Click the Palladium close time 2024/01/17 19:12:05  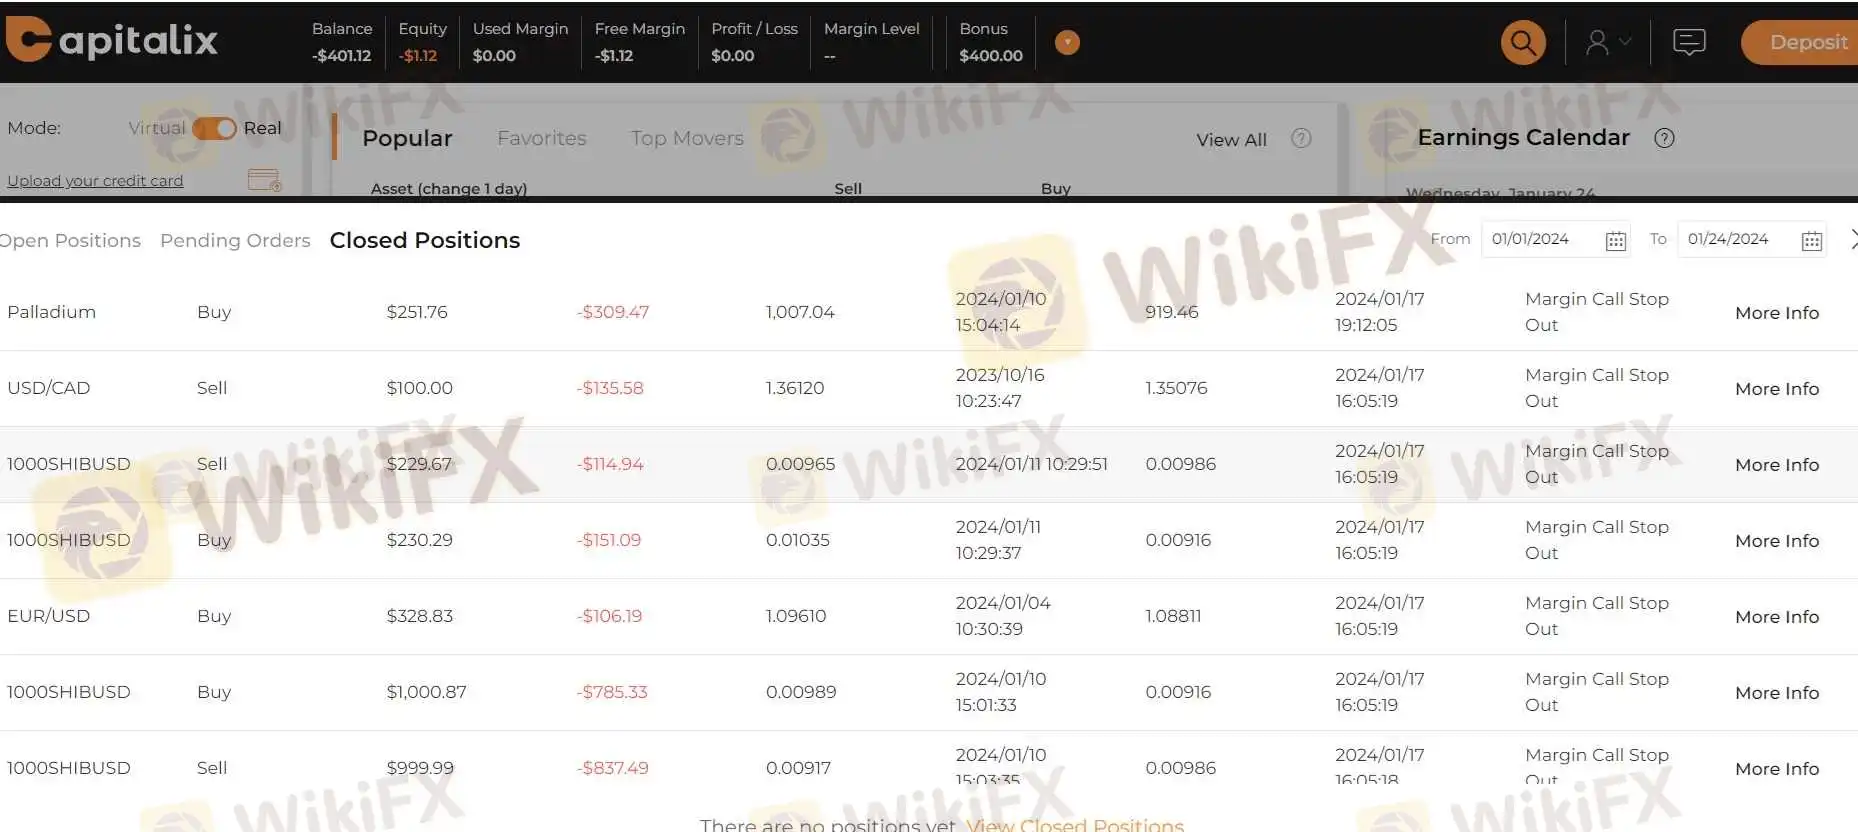click(1380, 312)
